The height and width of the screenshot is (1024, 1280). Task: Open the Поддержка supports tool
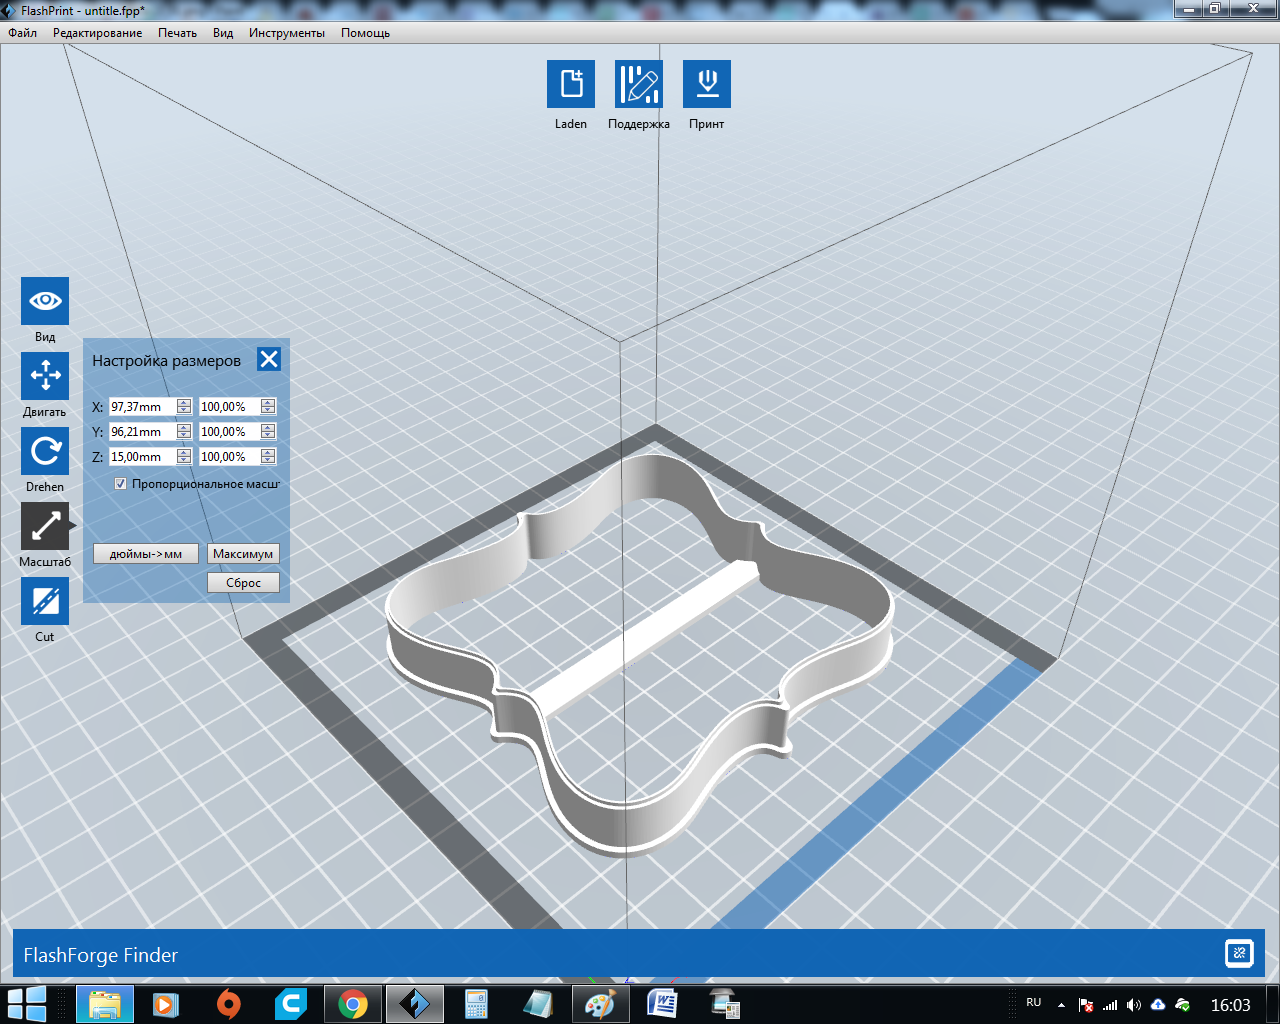[639, 84]
